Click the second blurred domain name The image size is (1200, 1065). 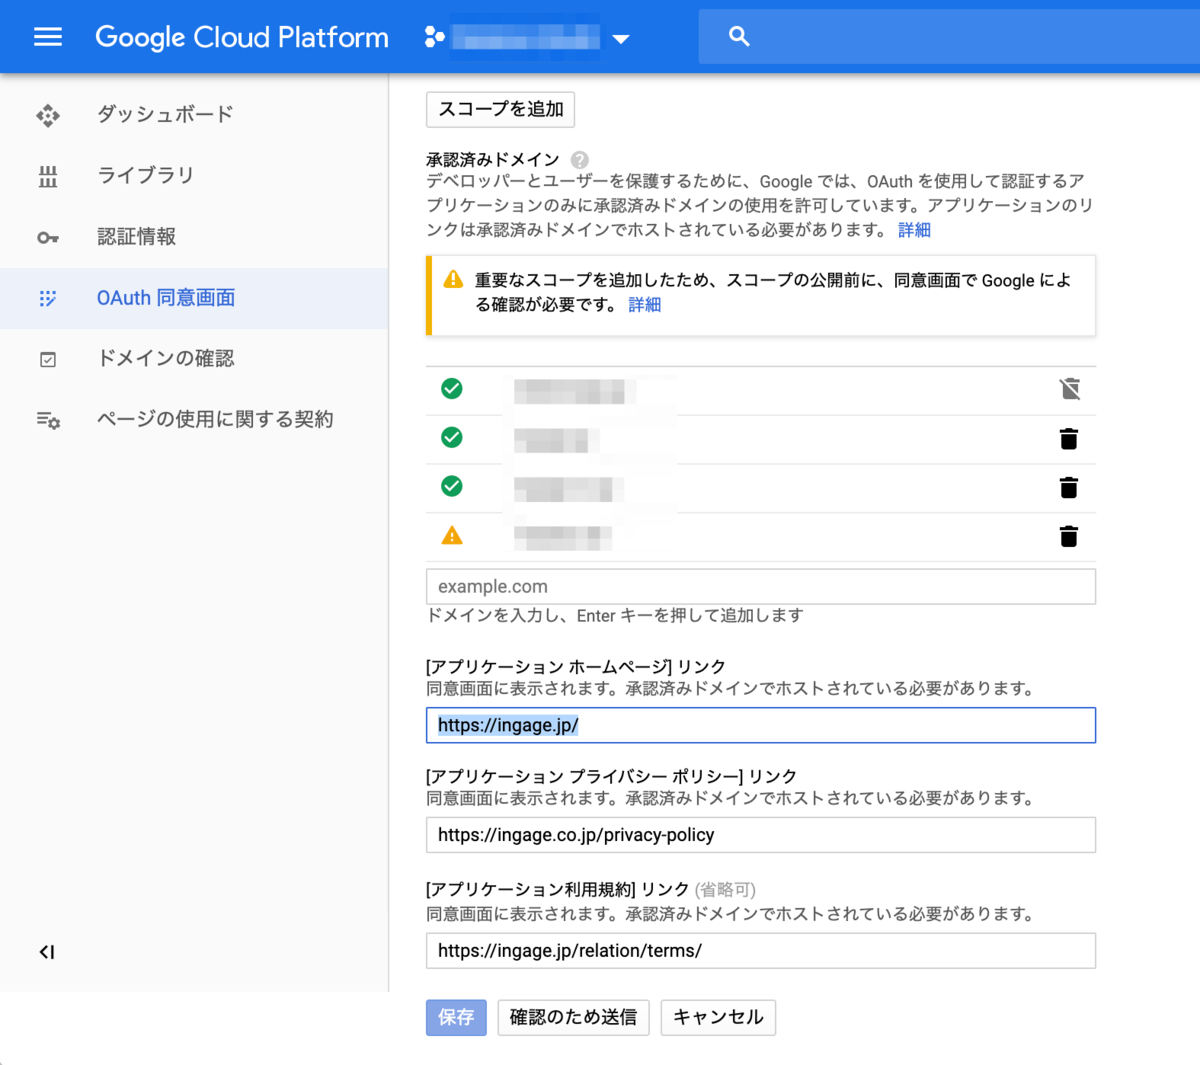(557, 439)
